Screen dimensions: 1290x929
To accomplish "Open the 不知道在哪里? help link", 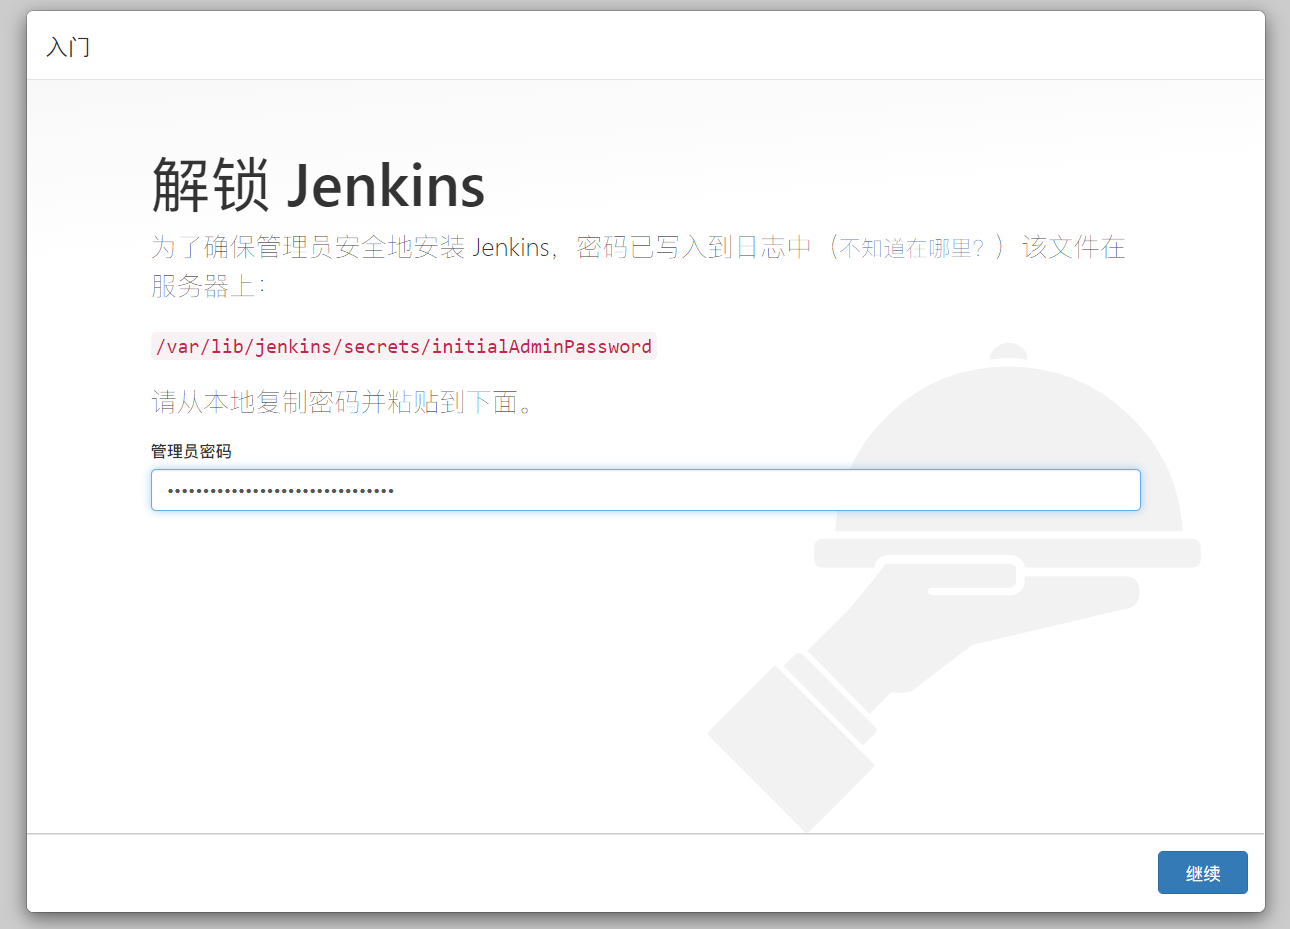I will point(911,248).
